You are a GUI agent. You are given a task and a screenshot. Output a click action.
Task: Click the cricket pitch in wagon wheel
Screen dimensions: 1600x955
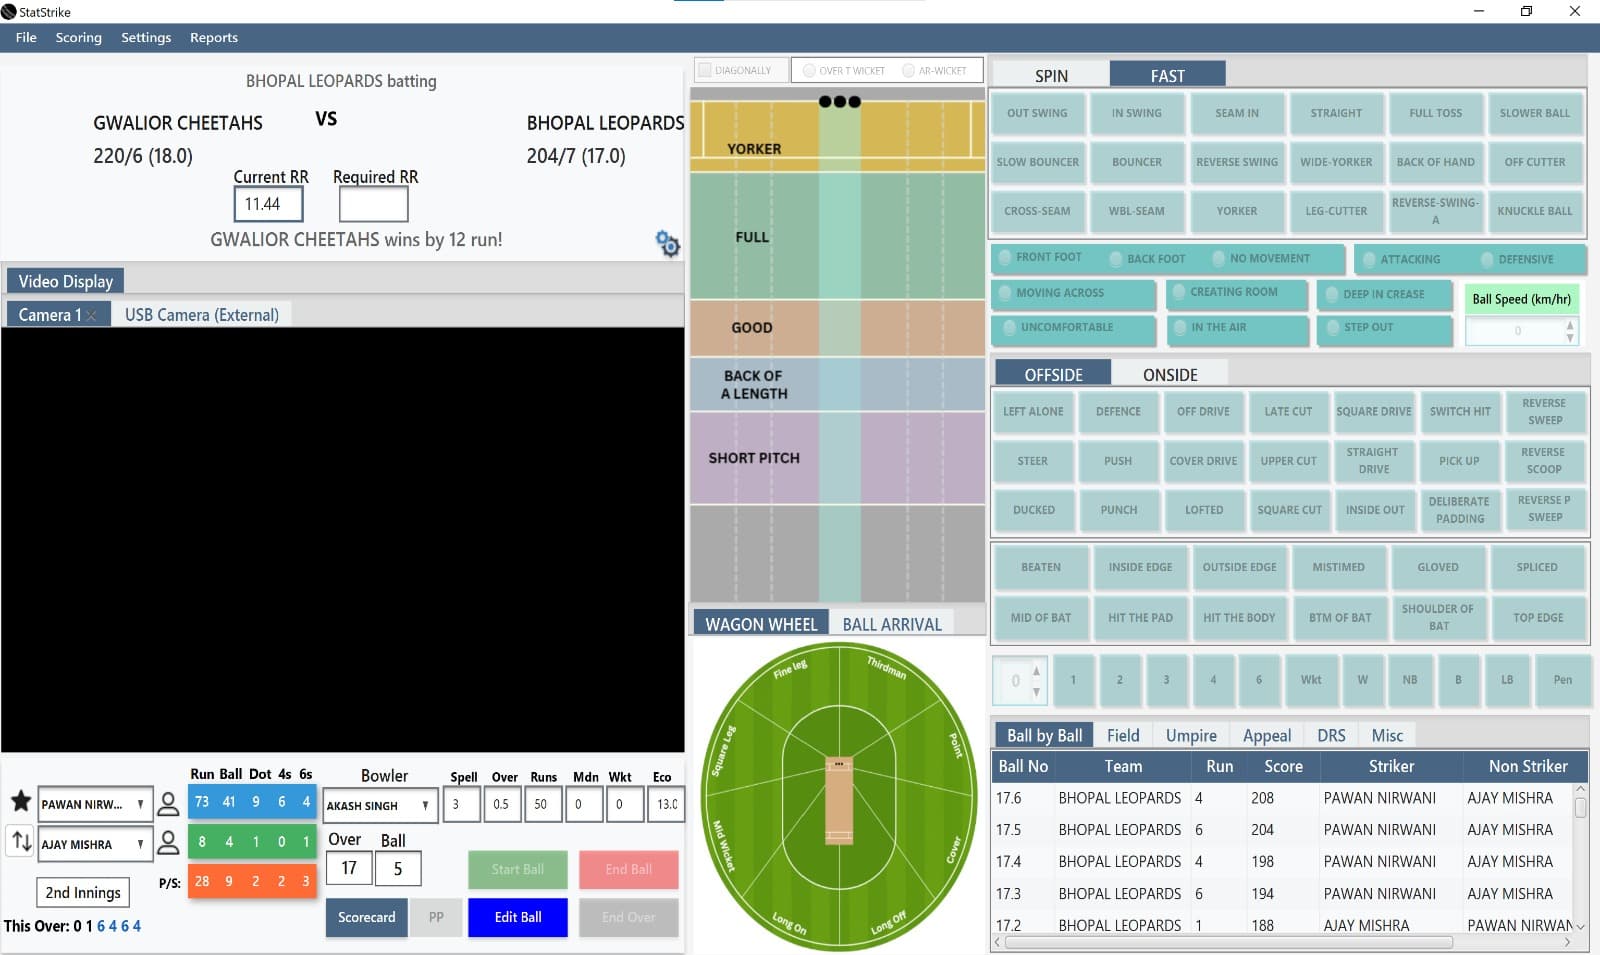tap(839, 800)
